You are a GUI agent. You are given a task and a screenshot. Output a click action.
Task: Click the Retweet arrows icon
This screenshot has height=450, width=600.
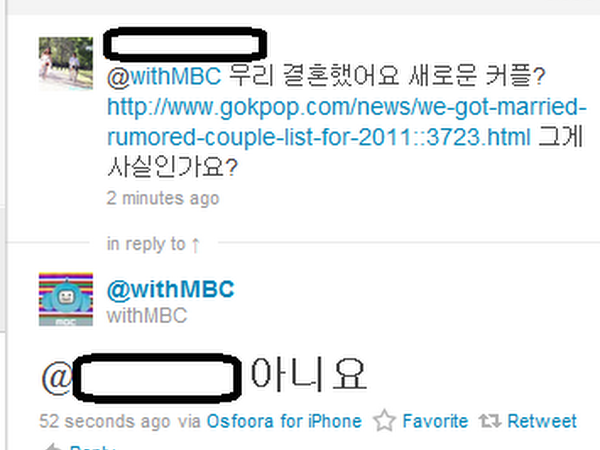click(x=490, y=421)
